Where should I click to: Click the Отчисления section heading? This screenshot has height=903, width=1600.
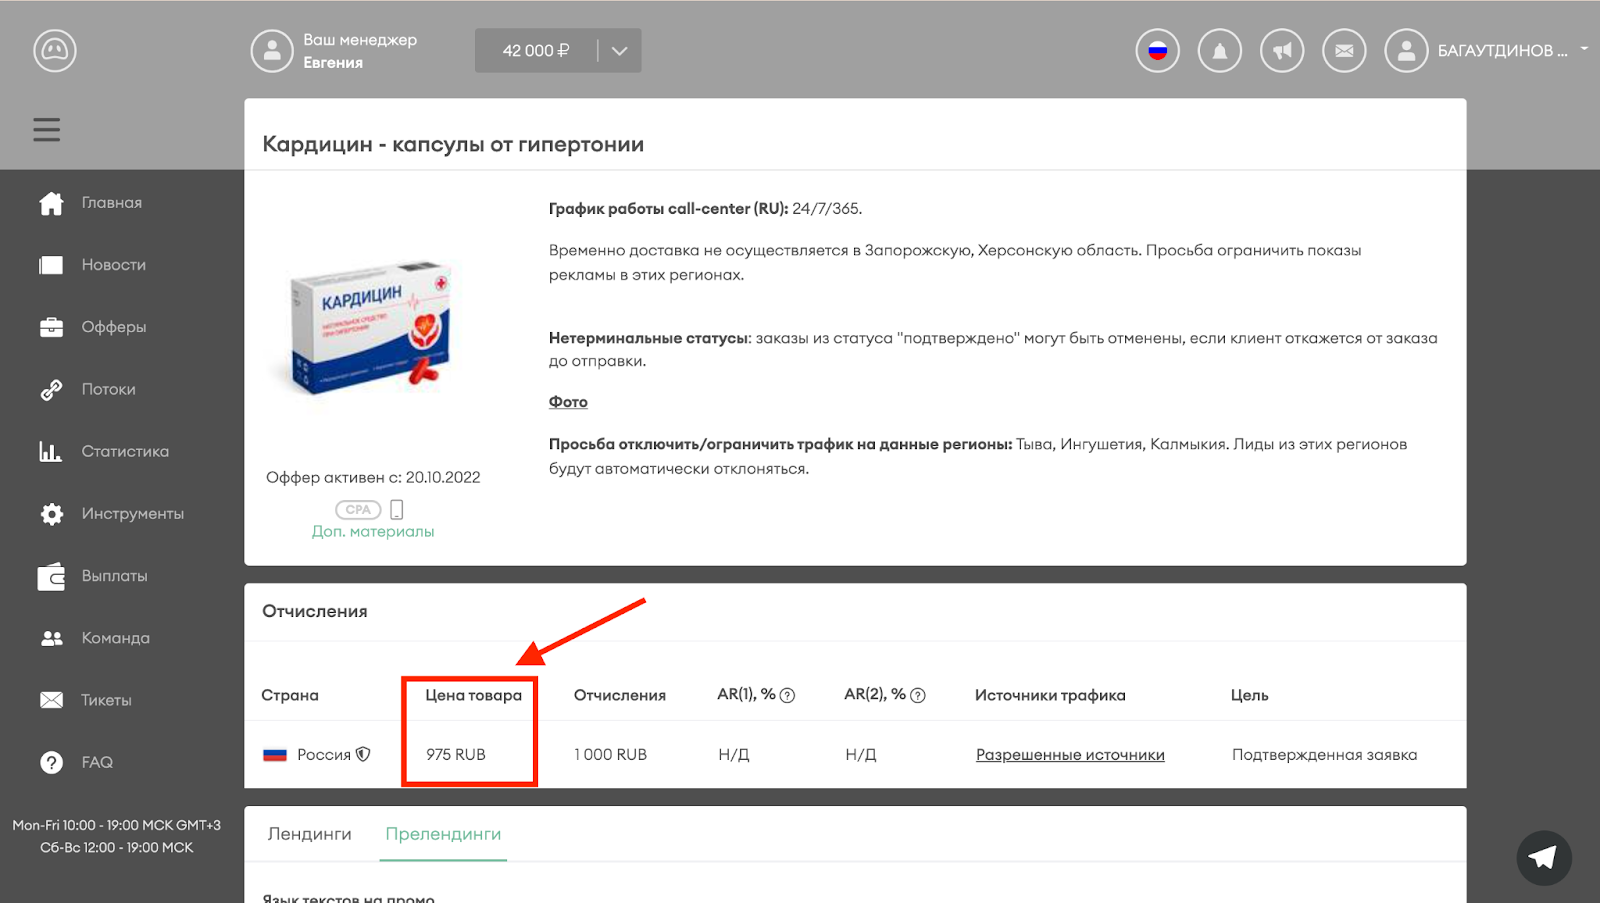(x=315, y=611)
